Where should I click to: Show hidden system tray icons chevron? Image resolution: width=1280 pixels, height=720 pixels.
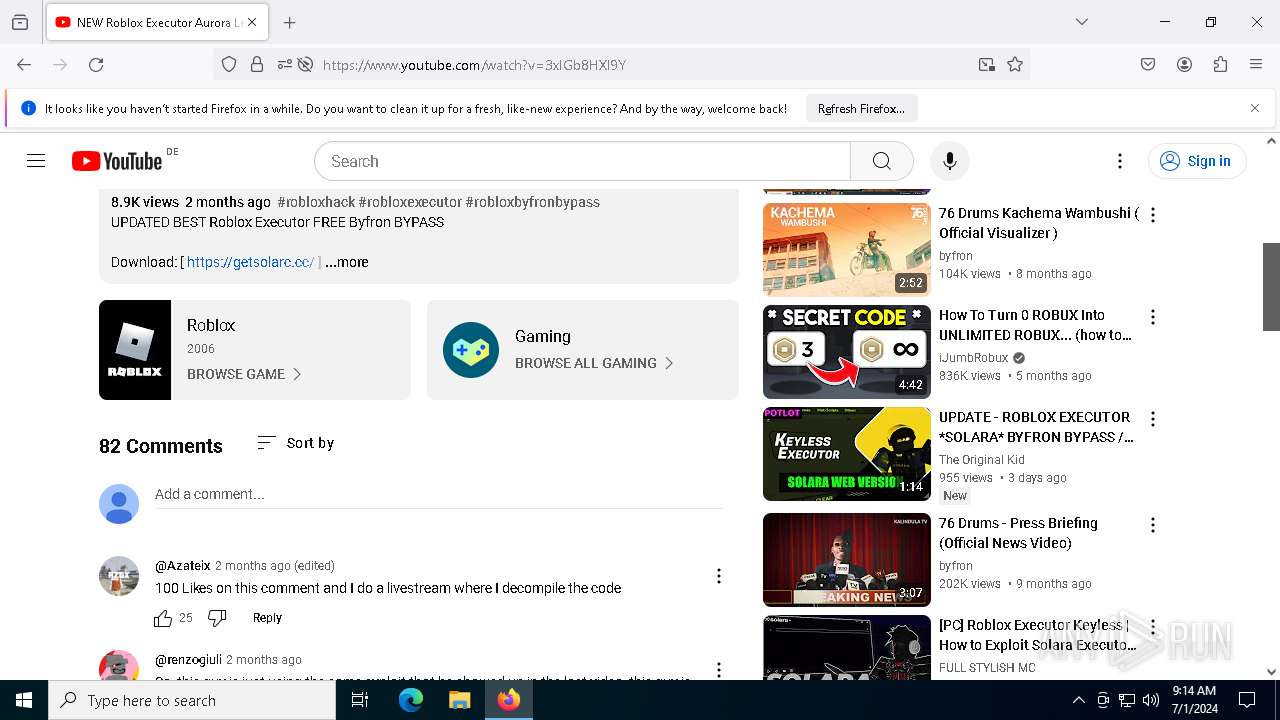click(1078, 700)
